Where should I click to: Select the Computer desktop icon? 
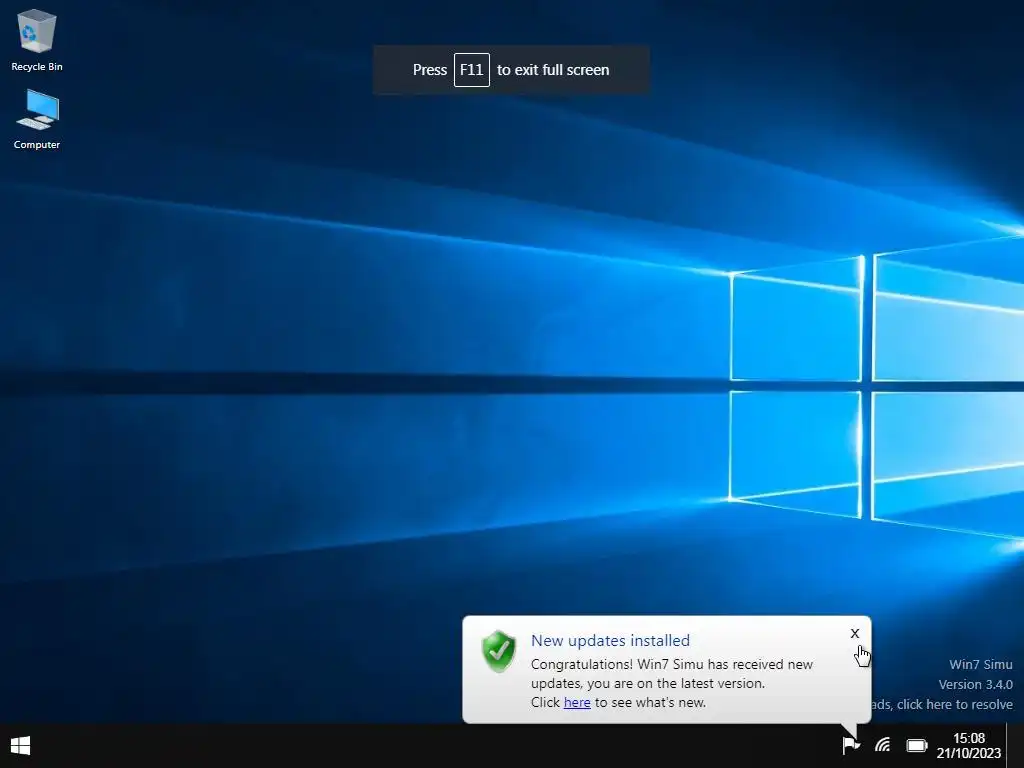[37, 120]
